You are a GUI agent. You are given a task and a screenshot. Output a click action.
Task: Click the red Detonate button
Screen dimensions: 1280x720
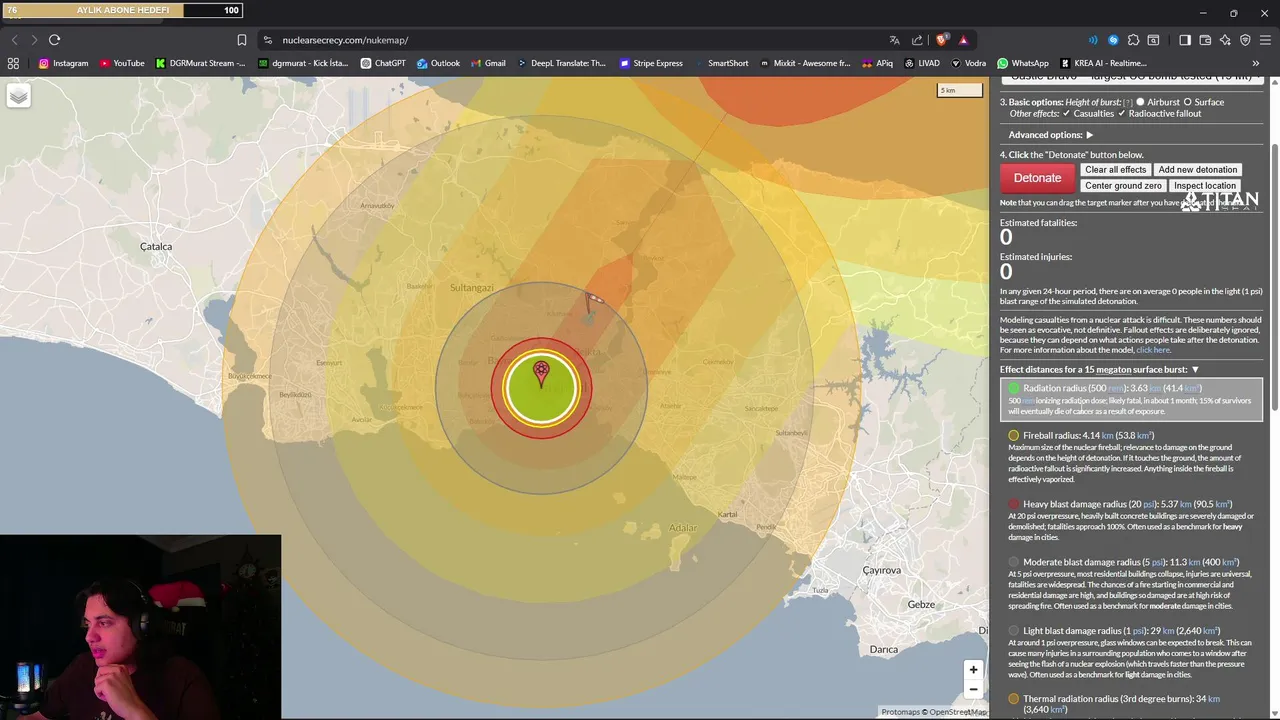click(x=1037, y=178)
